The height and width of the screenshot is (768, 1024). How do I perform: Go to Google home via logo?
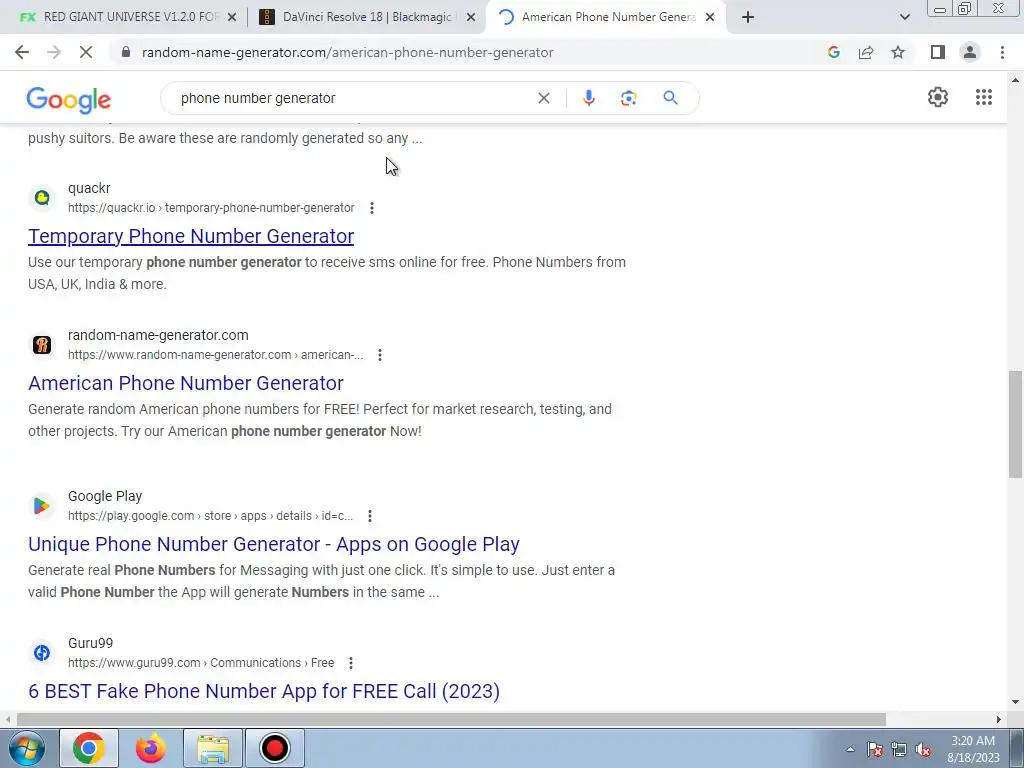pos(69,99)
